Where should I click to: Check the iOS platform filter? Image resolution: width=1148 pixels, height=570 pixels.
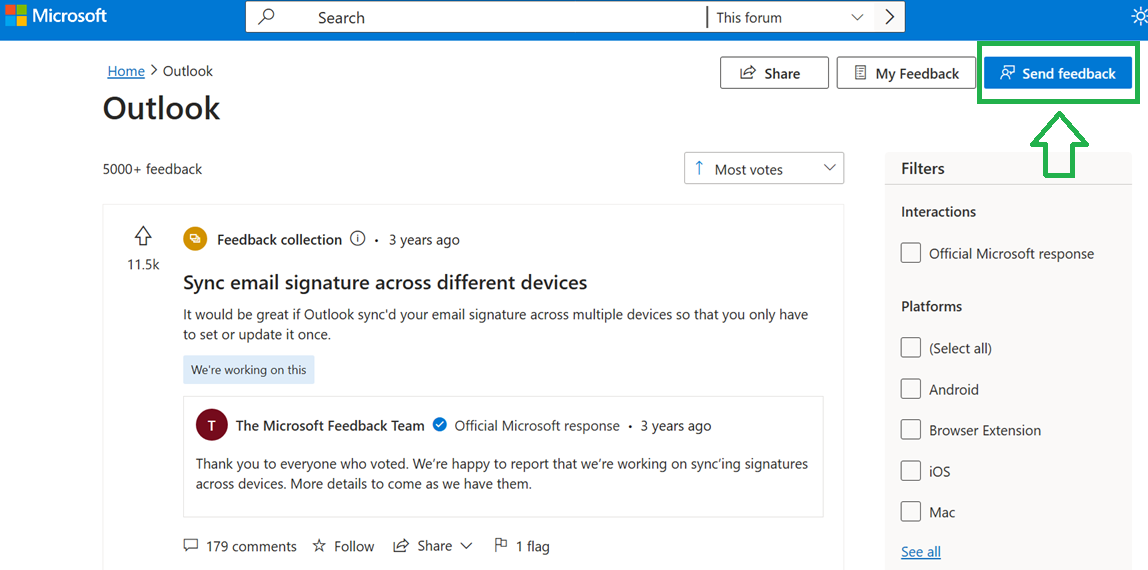[911, 470]
